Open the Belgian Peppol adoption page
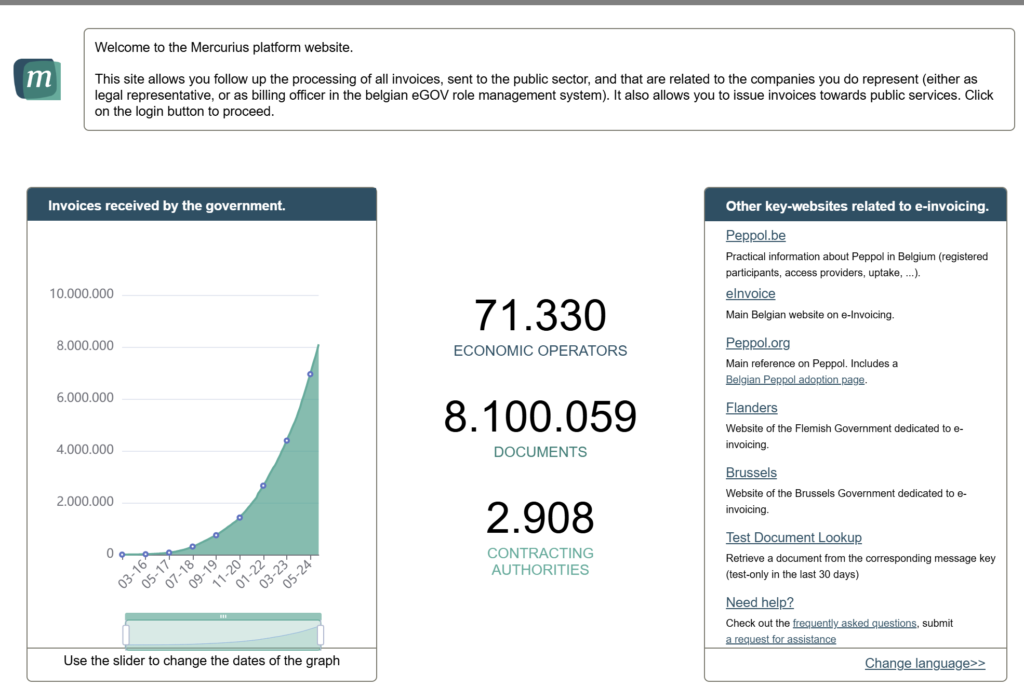The height and width of the screenshot is (700, 1024). click(795, 380)
